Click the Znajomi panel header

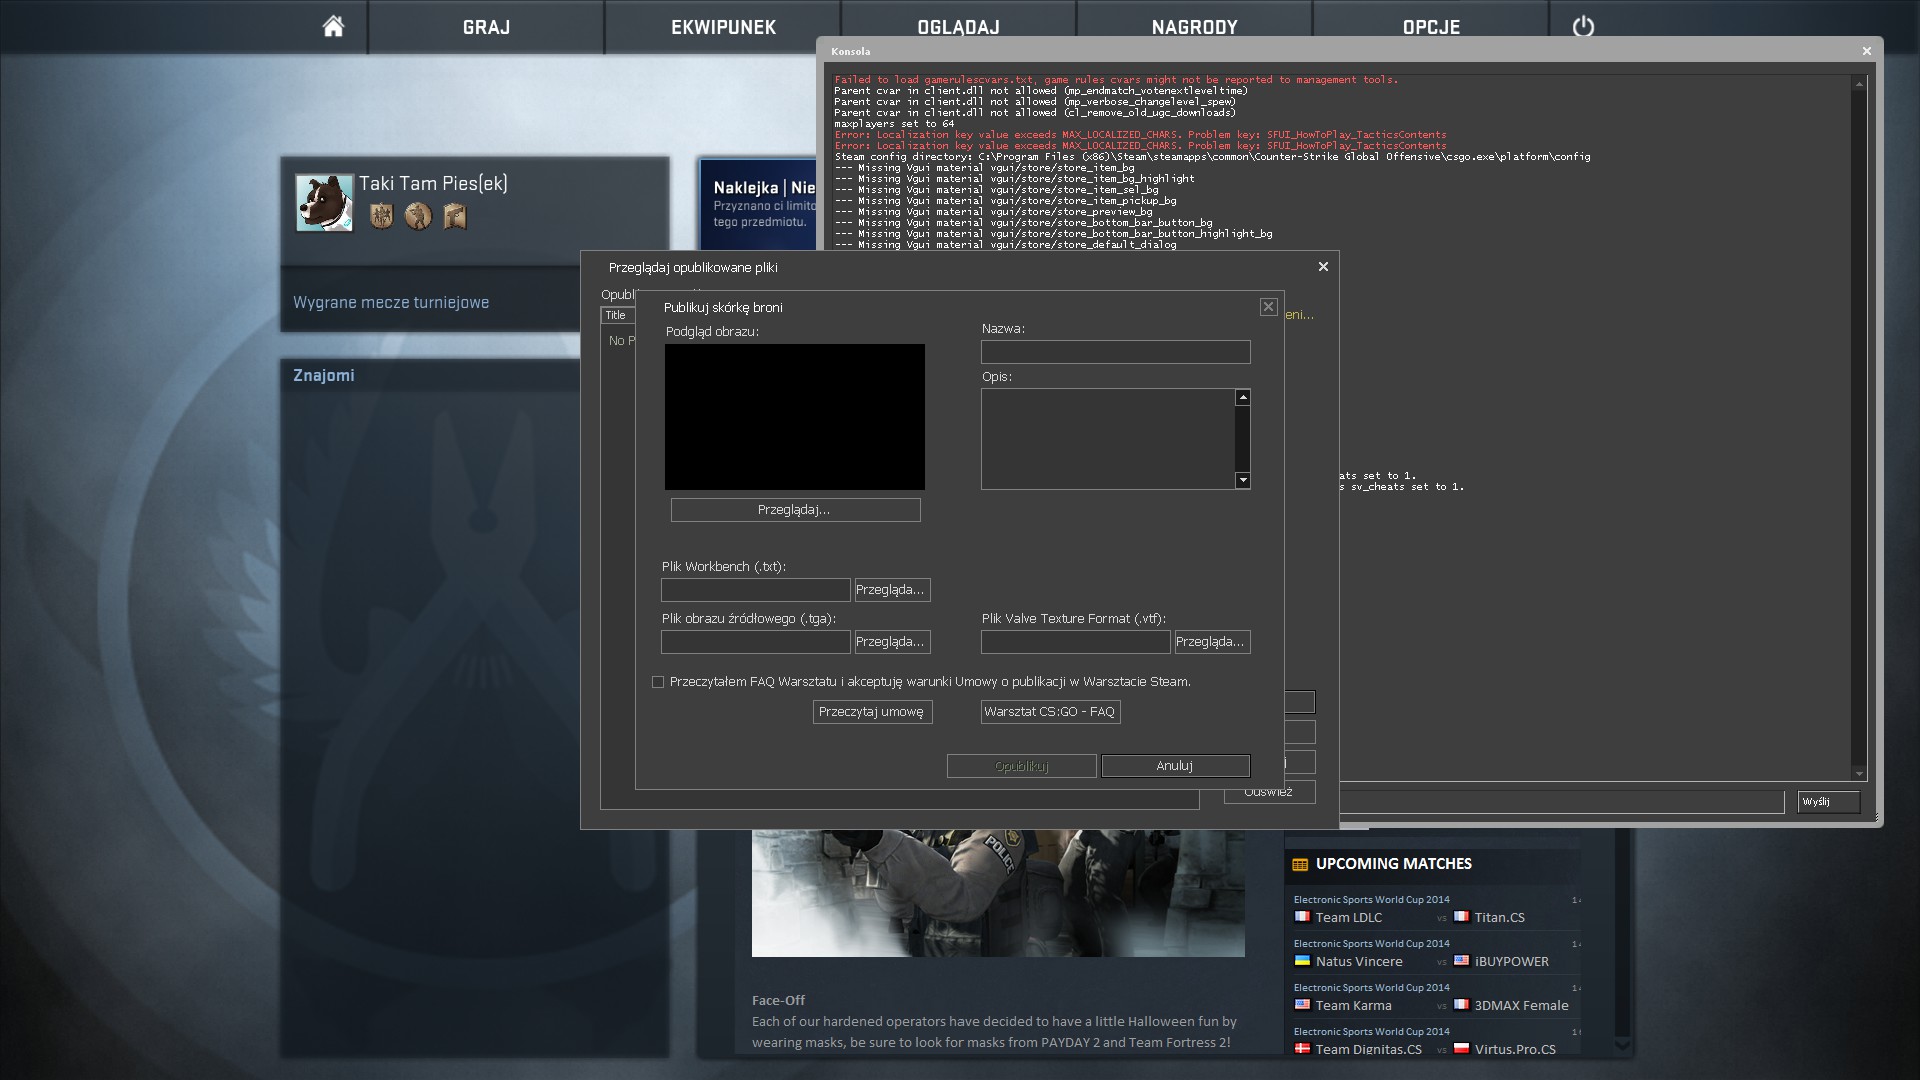[324, 375]
